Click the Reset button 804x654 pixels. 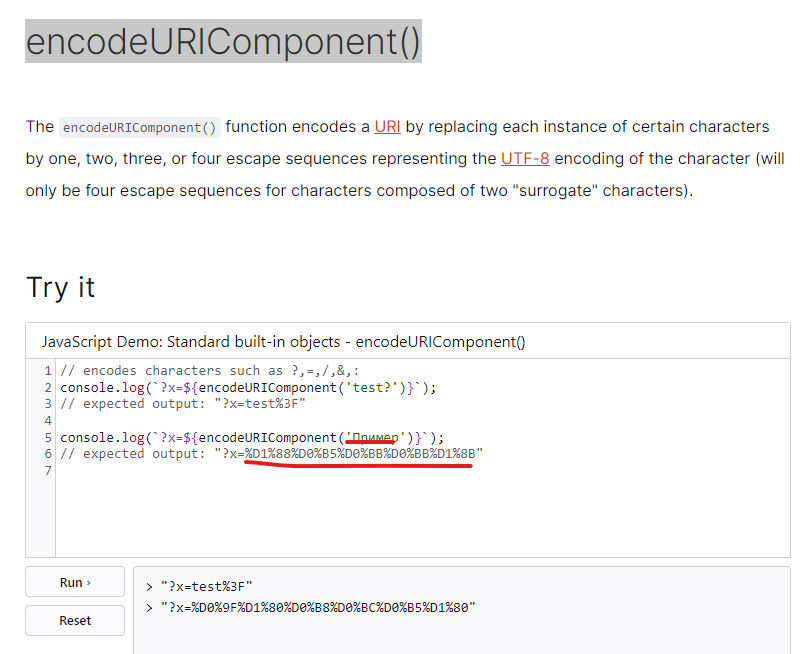(75, 621)
